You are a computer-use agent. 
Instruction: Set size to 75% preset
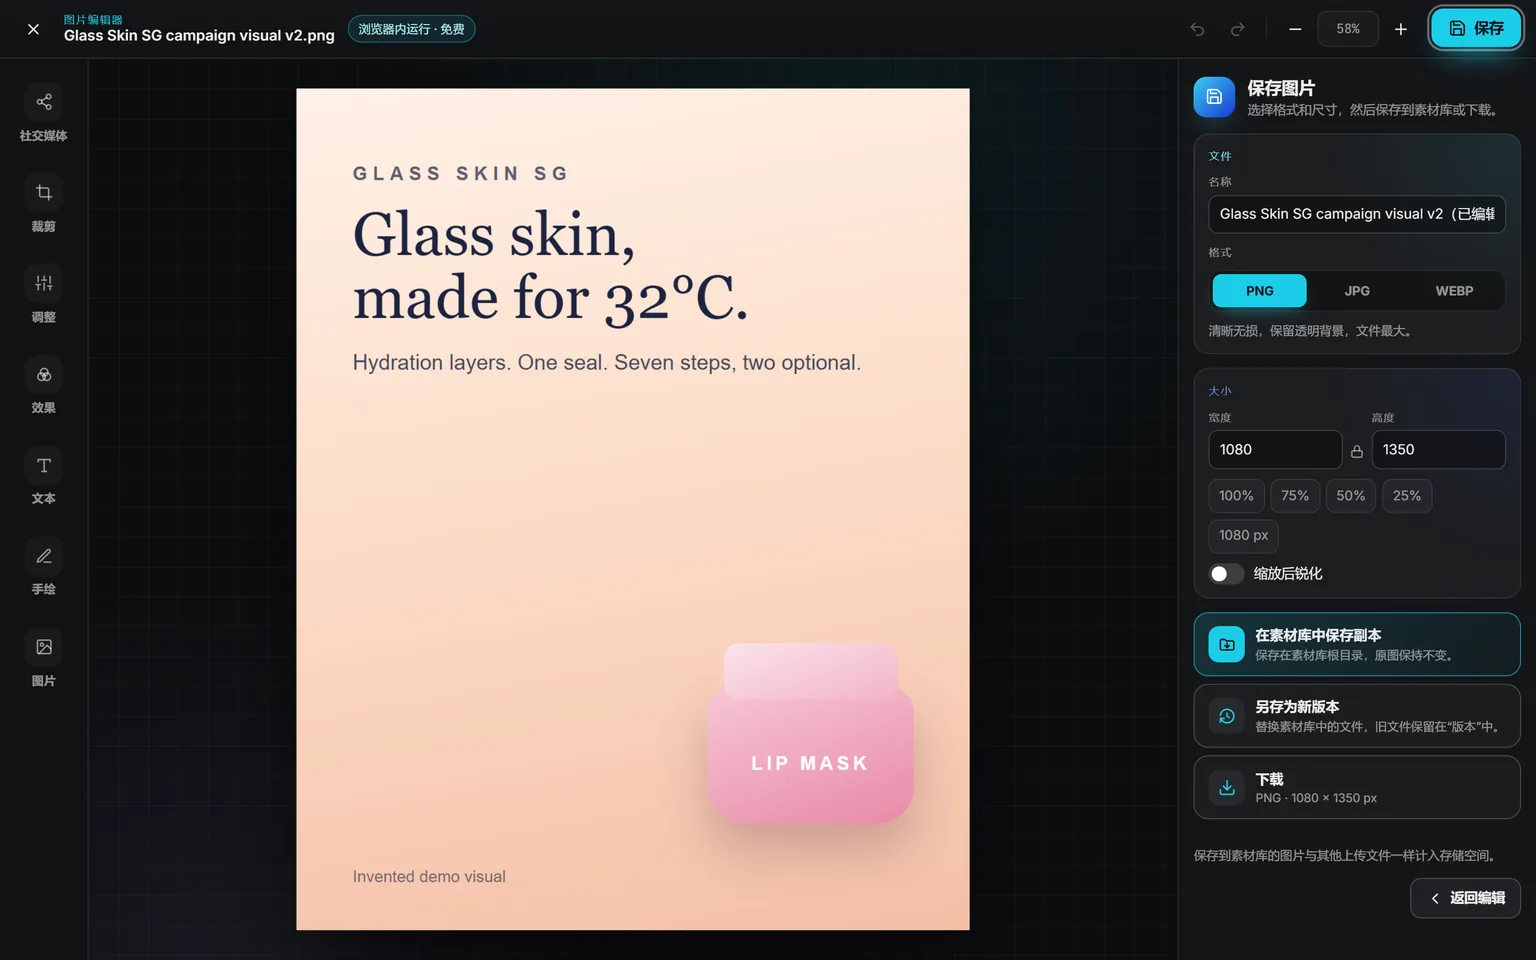[1295, 496]
